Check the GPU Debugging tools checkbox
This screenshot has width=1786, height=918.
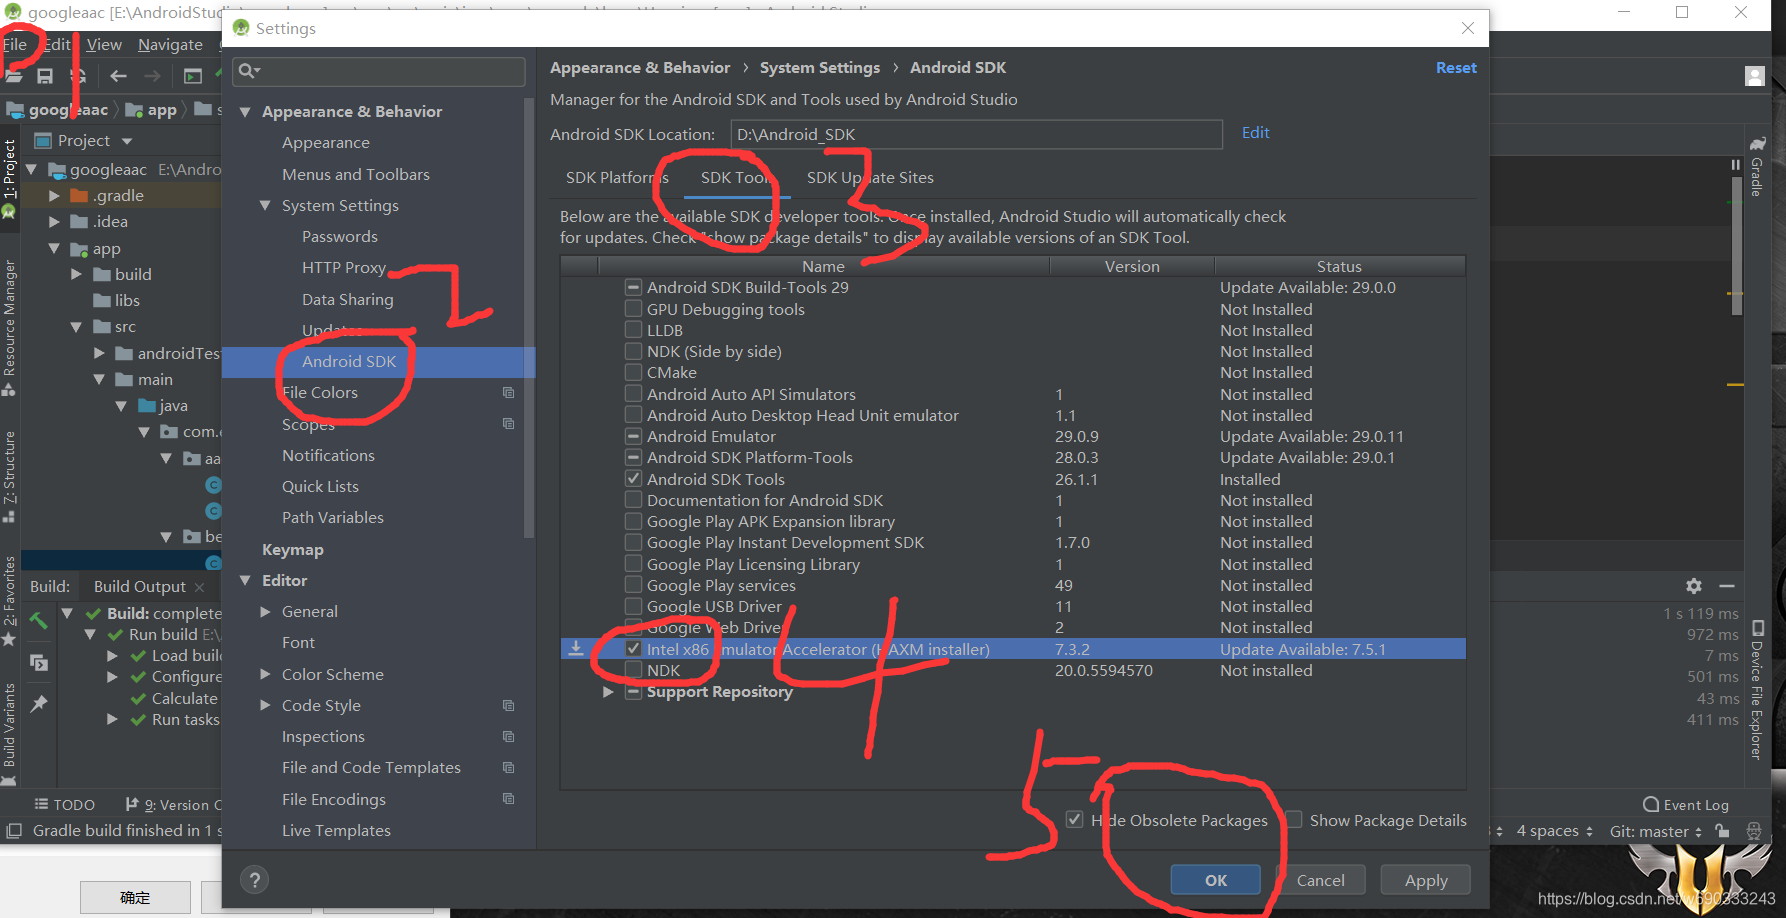point(633,309)
